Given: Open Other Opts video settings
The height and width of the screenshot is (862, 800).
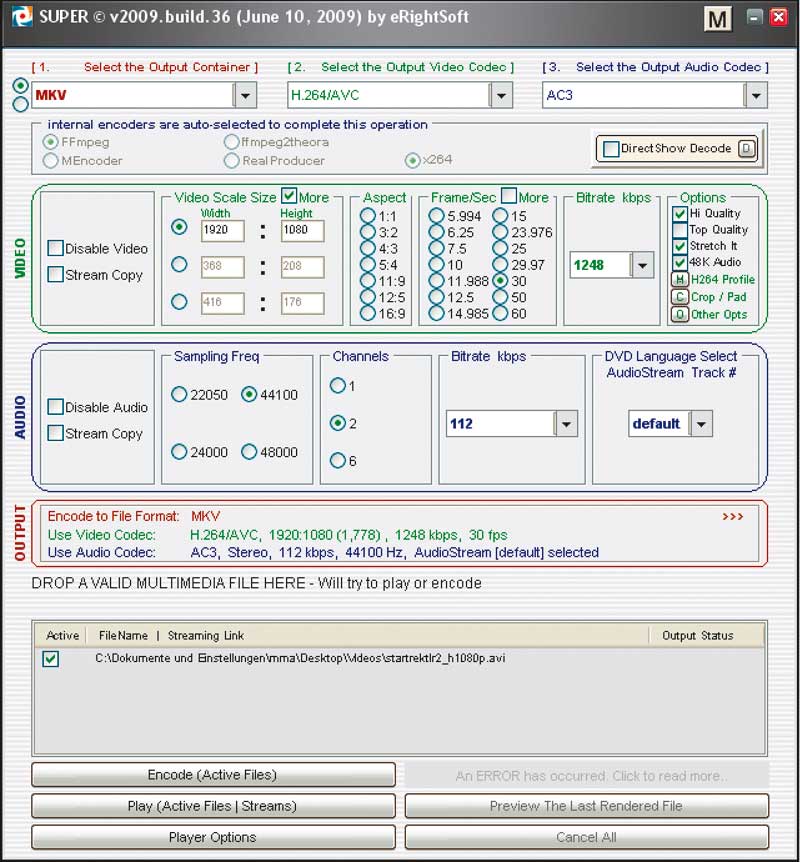Looking at the screenshot, I should tap(680, 314).
